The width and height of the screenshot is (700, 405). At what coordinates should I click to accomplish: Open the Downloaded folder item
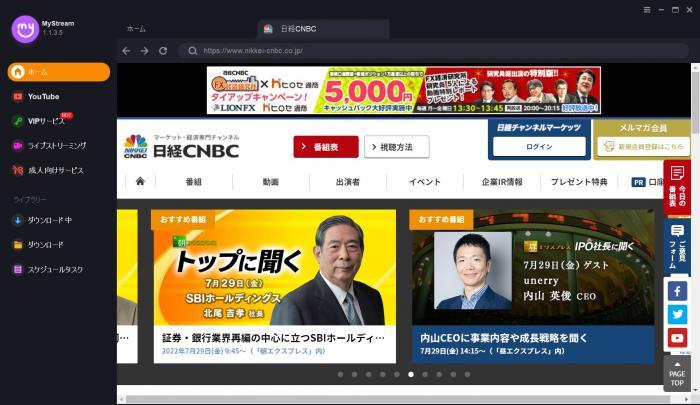[38, 245]
